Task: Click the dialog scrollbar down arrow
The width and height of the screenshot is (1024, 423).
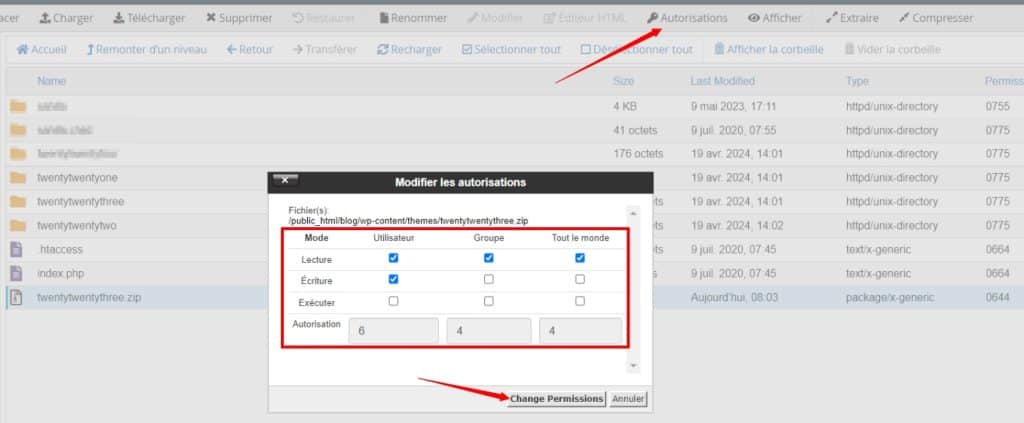Action: pos(633,366)
